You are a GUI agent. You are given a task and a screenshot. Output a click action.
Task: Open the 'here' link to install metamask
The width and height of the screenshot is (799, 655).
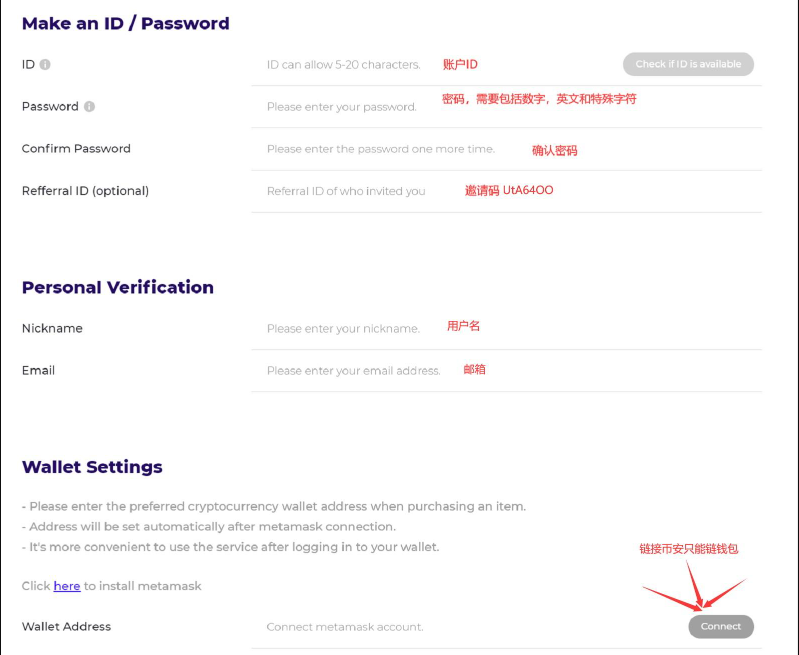tap(67, 586)
